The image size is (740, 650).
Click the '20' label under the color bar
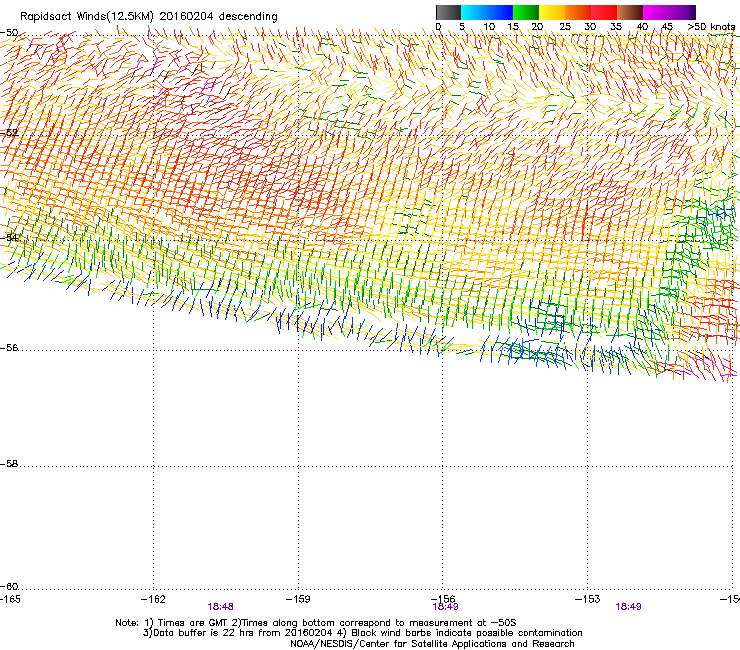pyautogui.click(x=537, y=27)
